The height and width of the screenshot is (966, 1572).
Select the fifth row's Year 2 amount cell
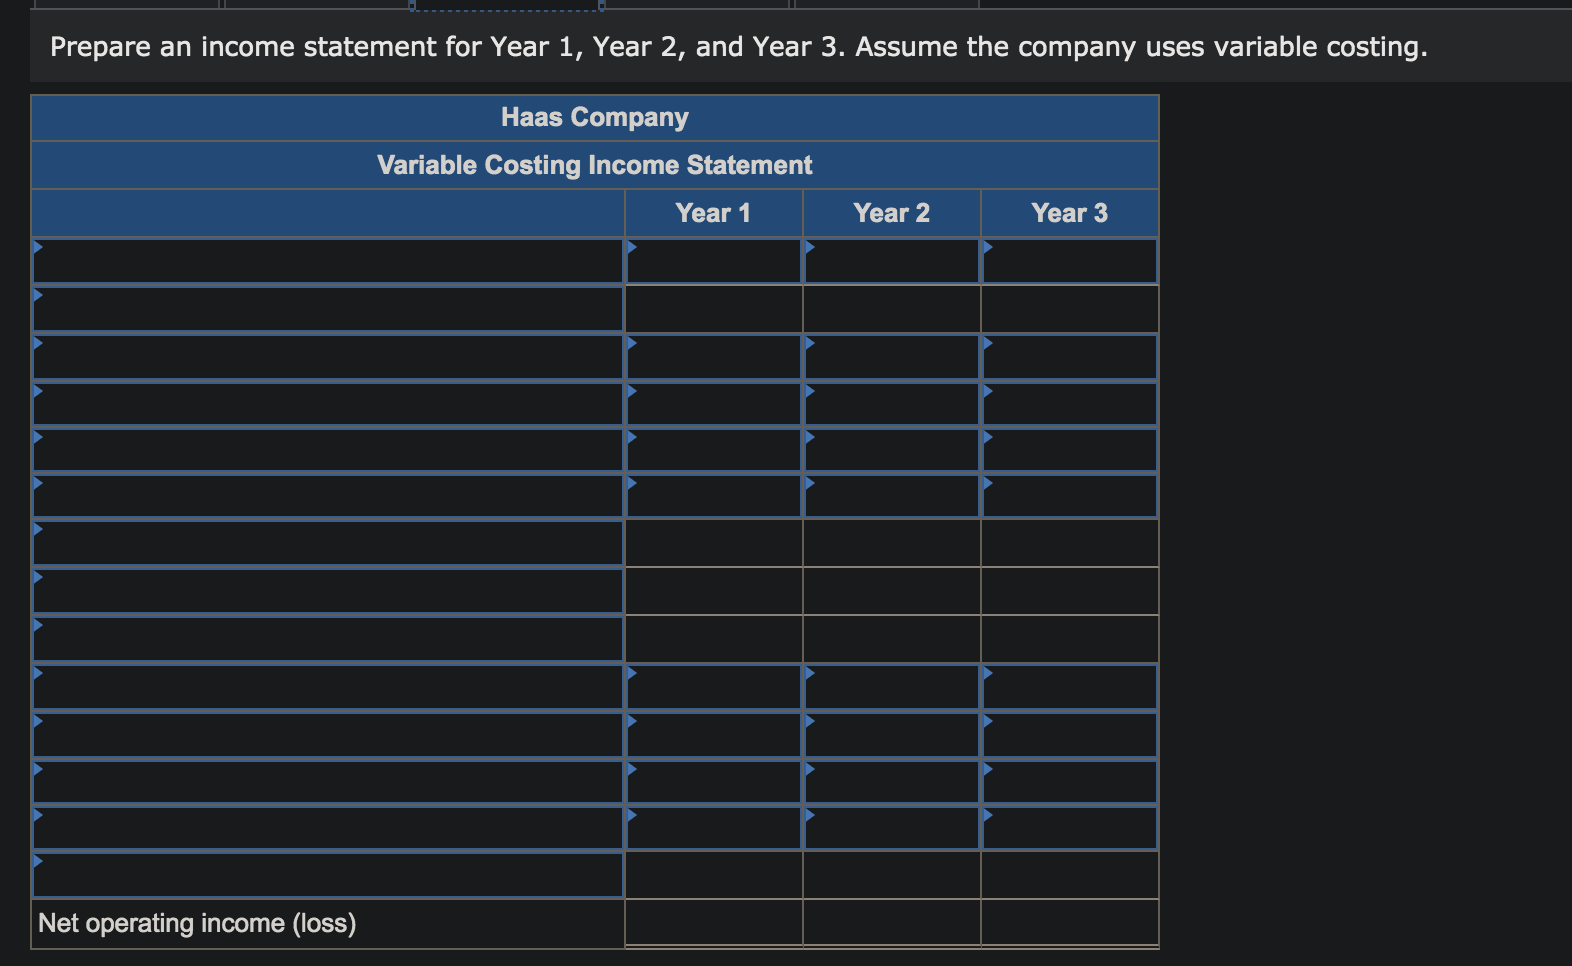coord(892,450)
